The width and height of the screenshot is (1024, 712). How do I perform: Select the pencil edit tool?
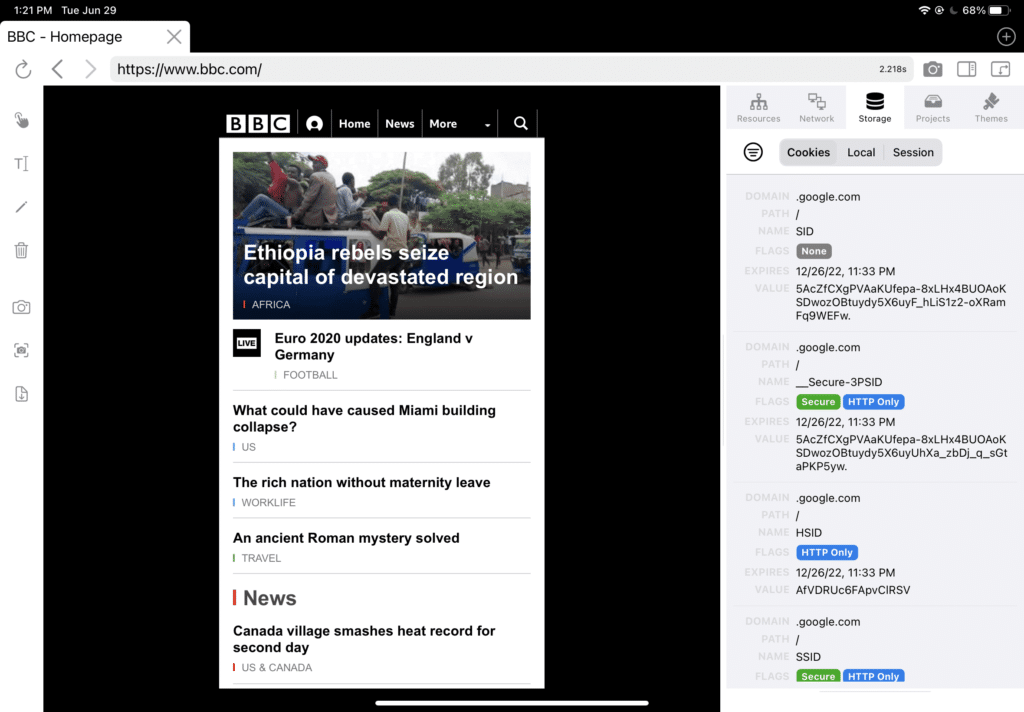pyautogui.click(x=22, y=207)
